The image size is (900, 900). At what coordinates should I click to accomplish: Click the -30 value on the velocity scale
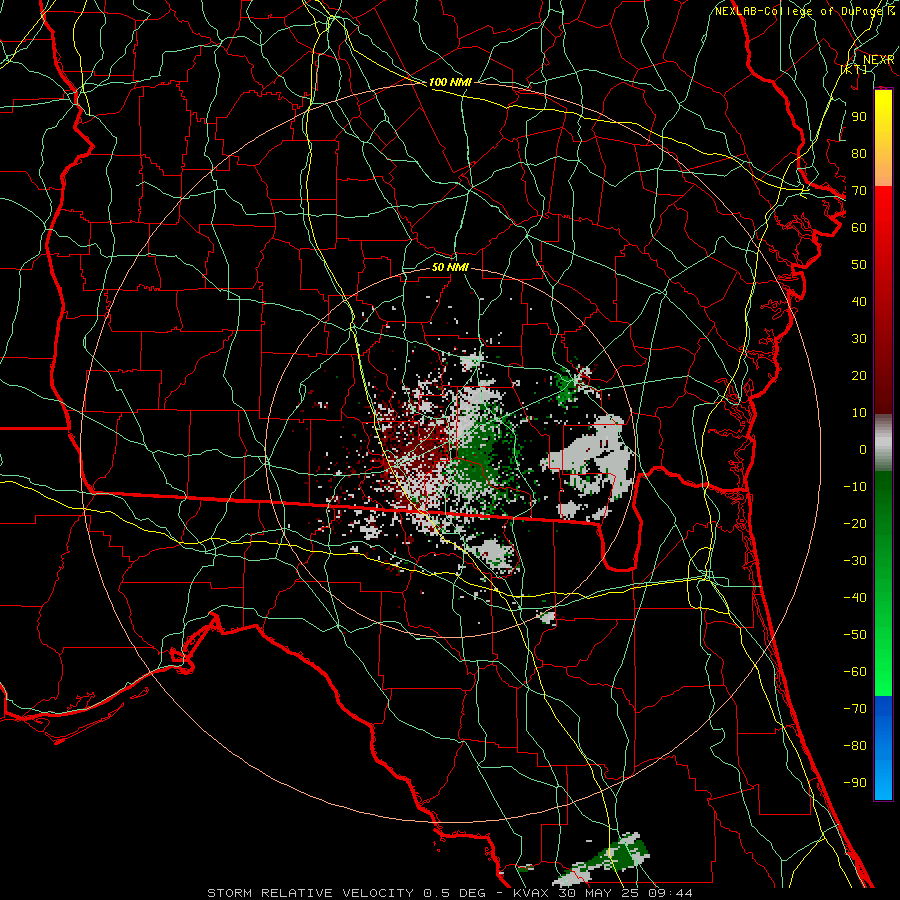click(855, 561)
